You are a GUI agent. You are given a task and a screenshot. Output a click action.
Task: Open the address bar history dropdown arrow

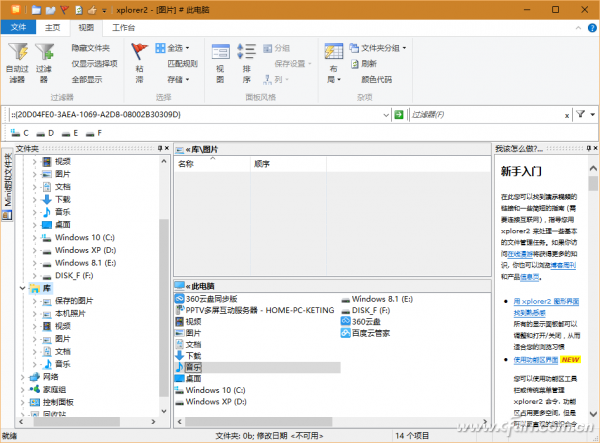tap(386, 115)
